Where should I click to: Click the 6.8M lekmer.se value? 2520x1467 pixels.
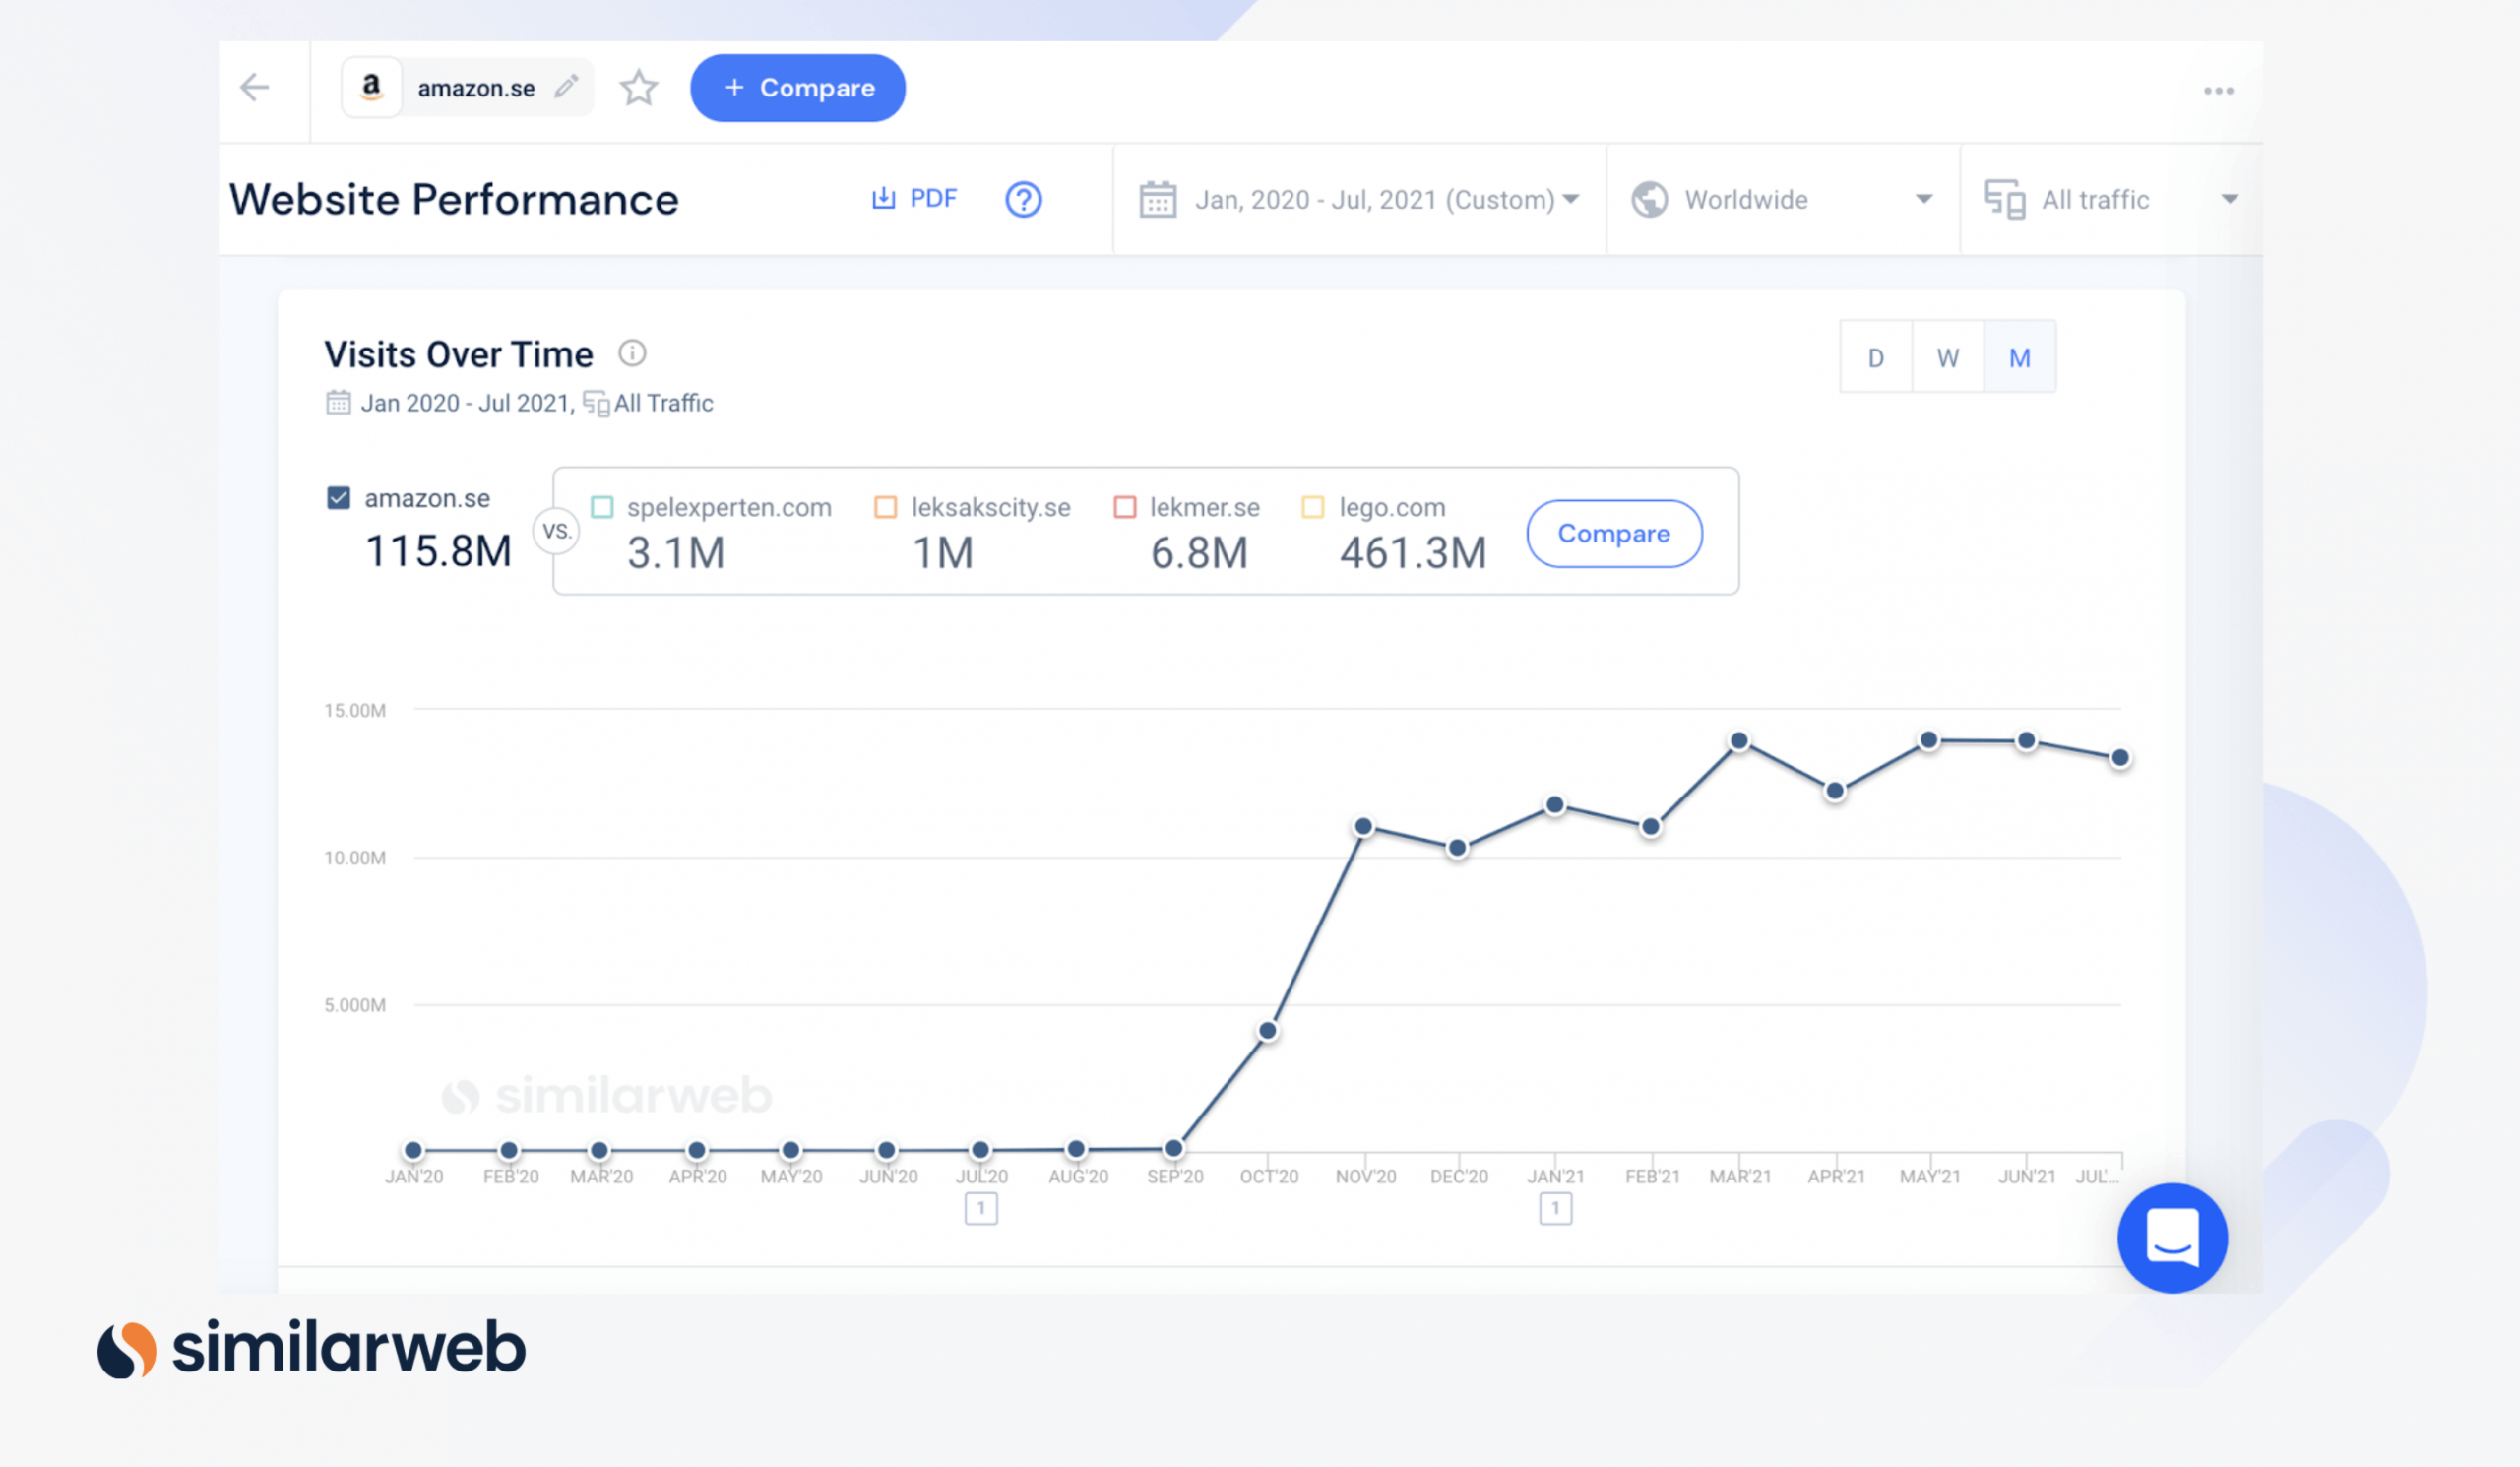[1199, 553]
